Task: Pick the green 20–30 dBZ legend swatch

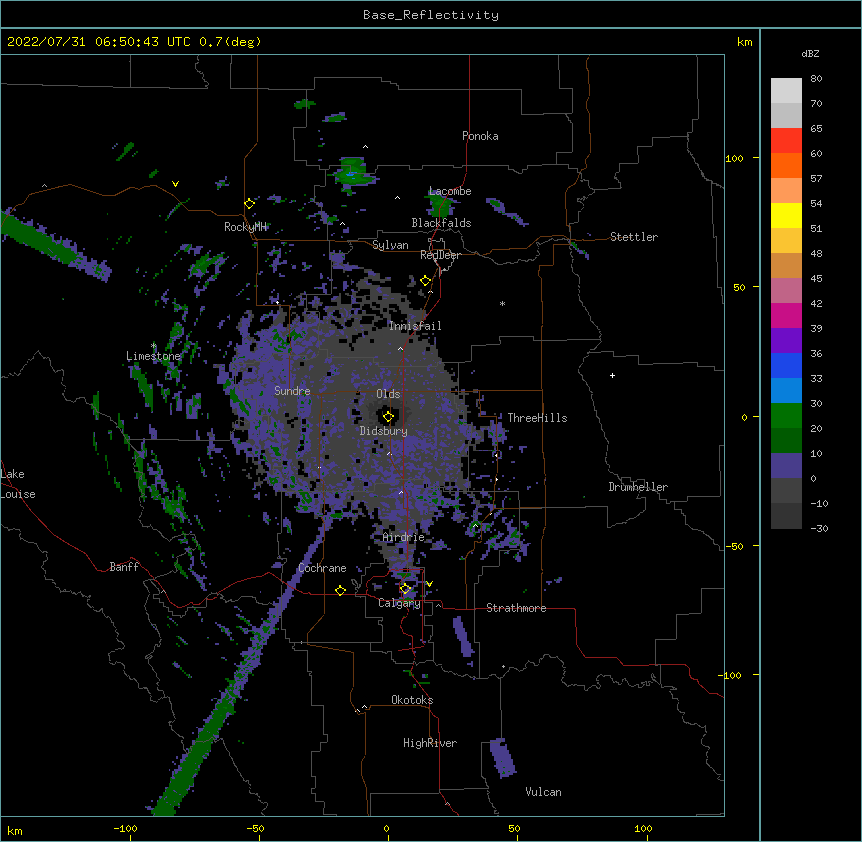Action: [786, 416]
